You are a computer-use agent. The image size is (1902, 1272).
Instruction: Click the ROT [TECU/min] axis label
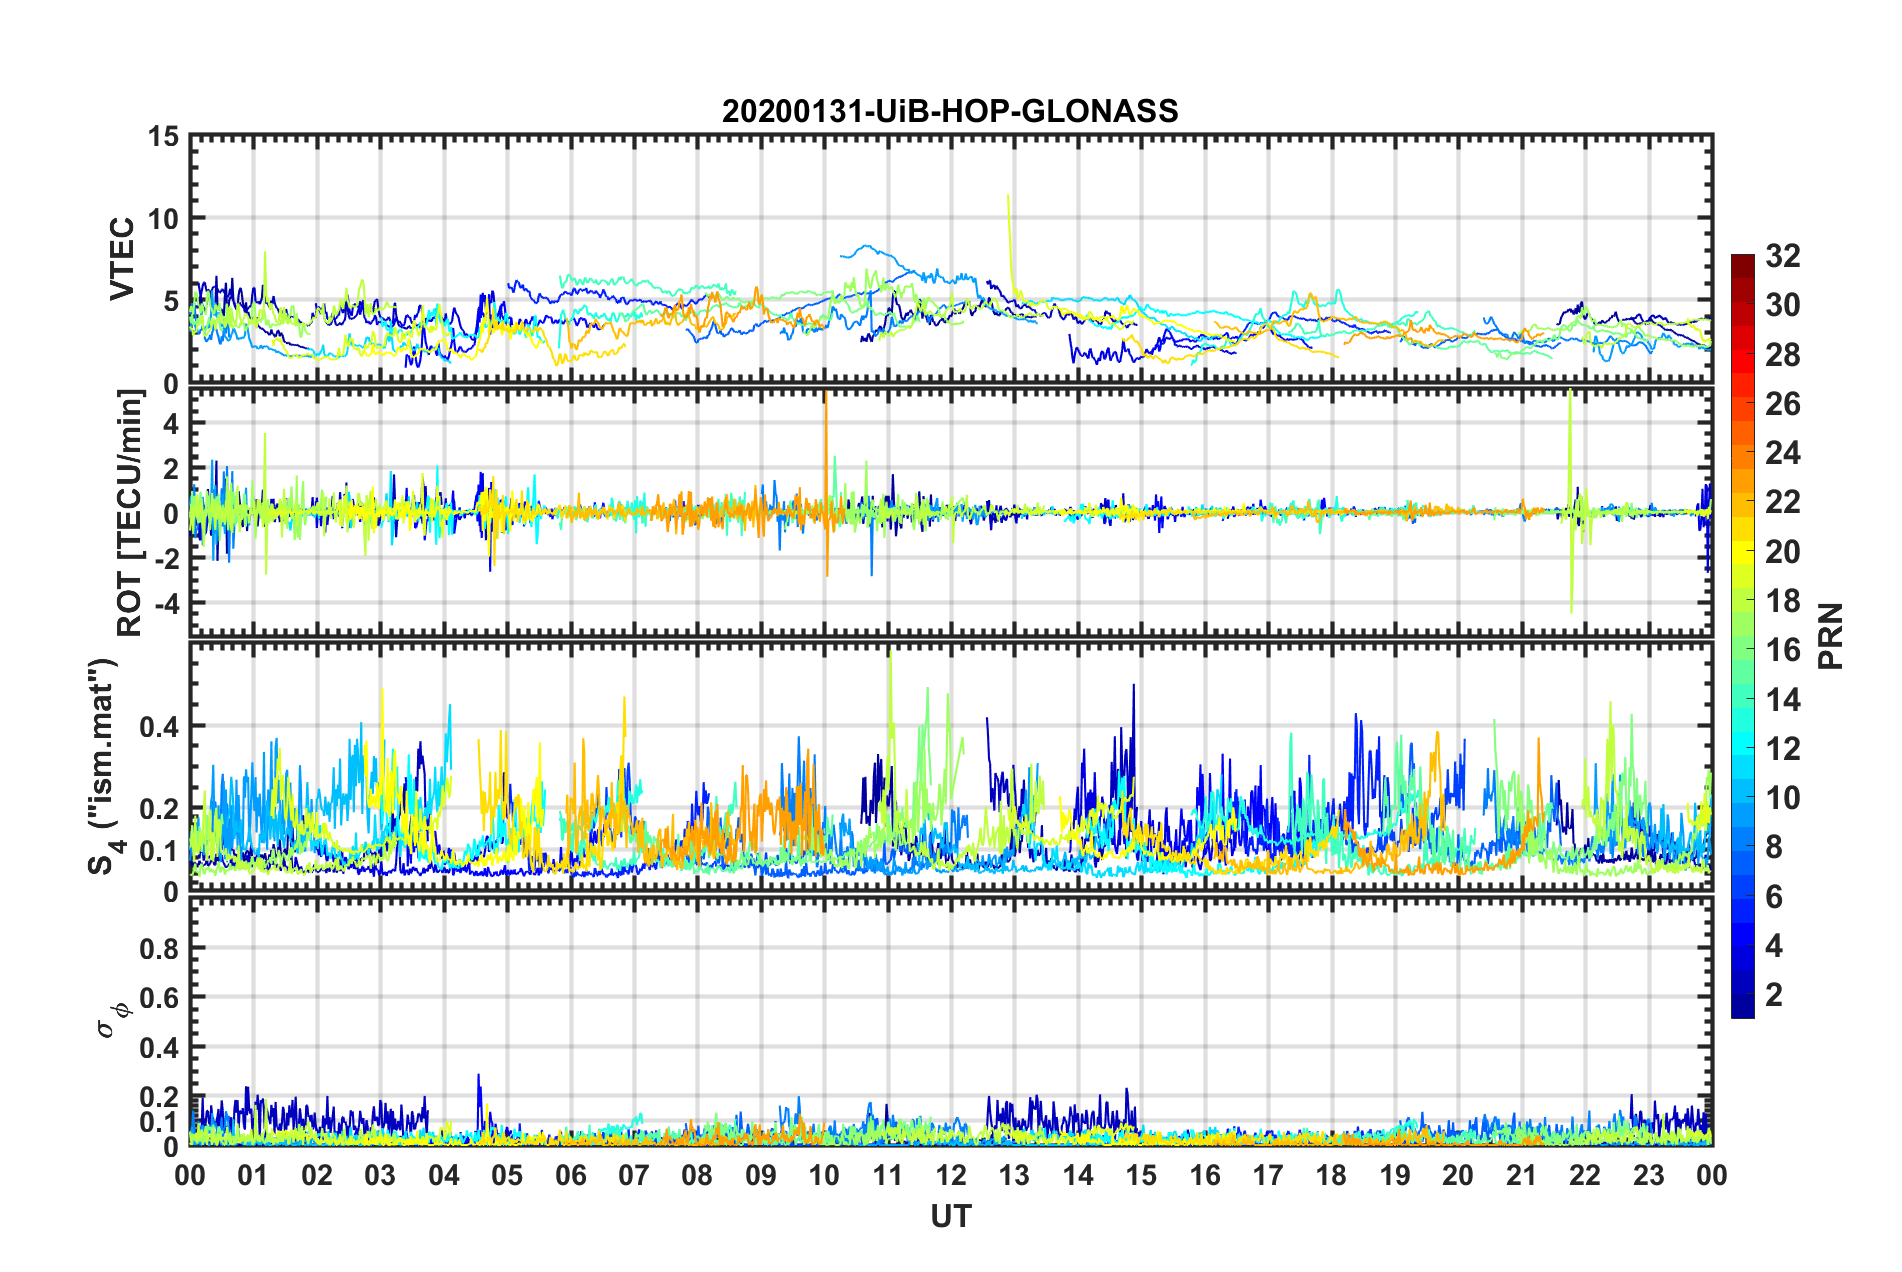click(x=130, y=513)
